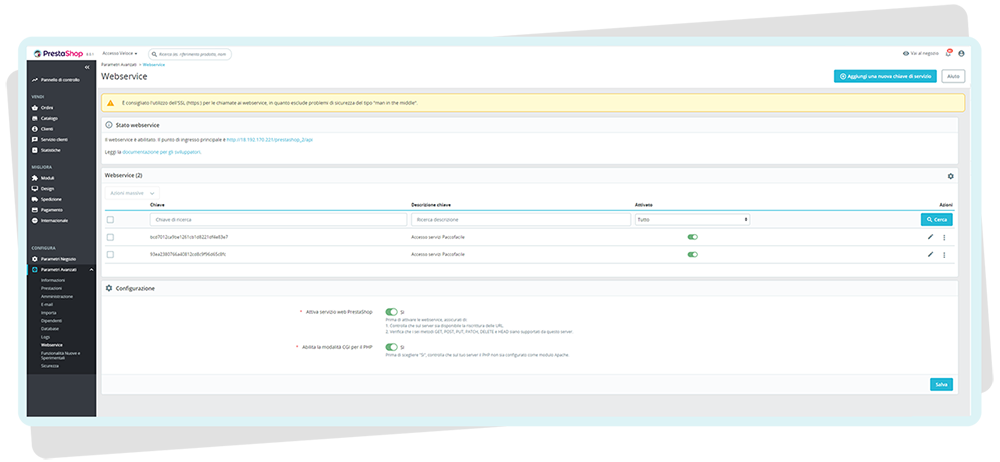The height and width of the screenshot is (462, 1000).
Task: Click the Stato webservice info icon
Action: click(x=109, y=125)
